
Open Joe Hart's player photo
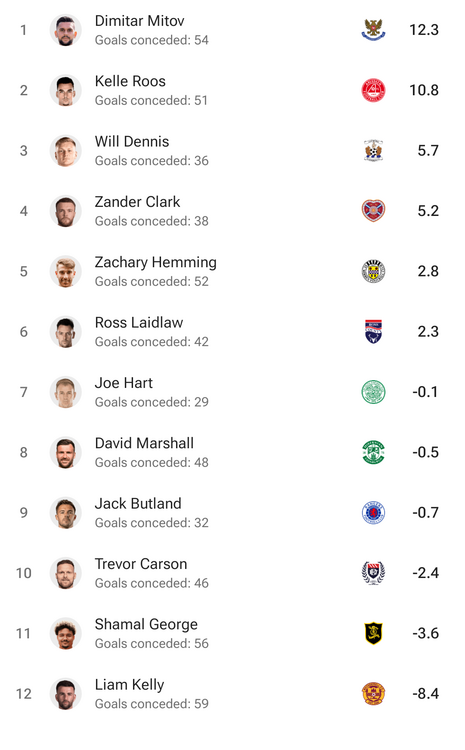coord(66,392)
